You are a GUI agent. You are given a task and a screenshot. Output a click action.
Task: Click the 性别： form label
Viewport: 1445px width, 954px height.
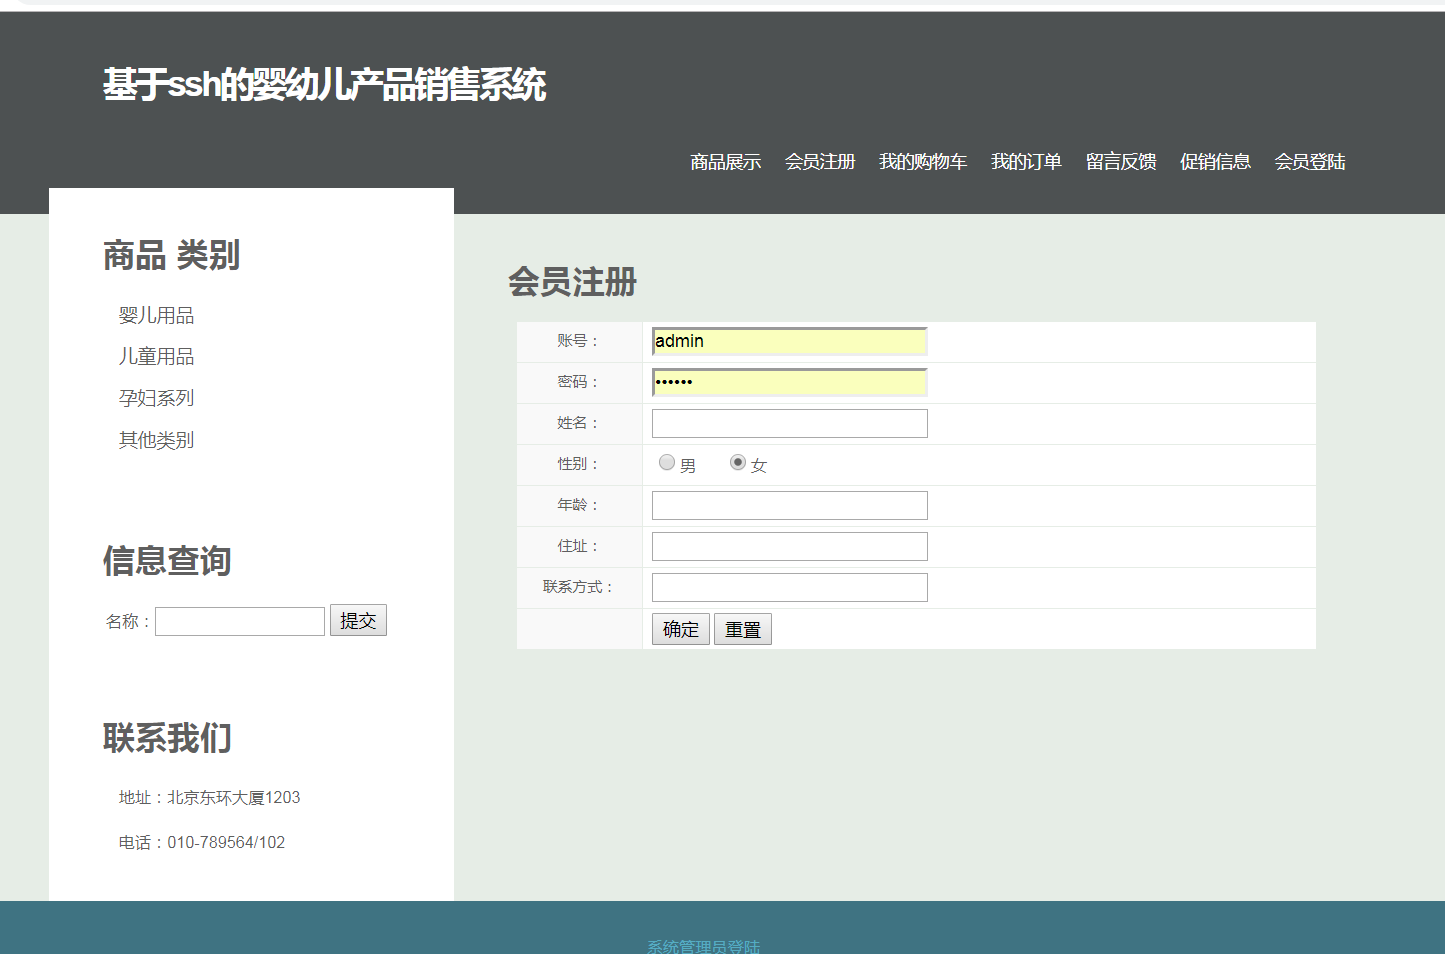[x=579, y=464]
